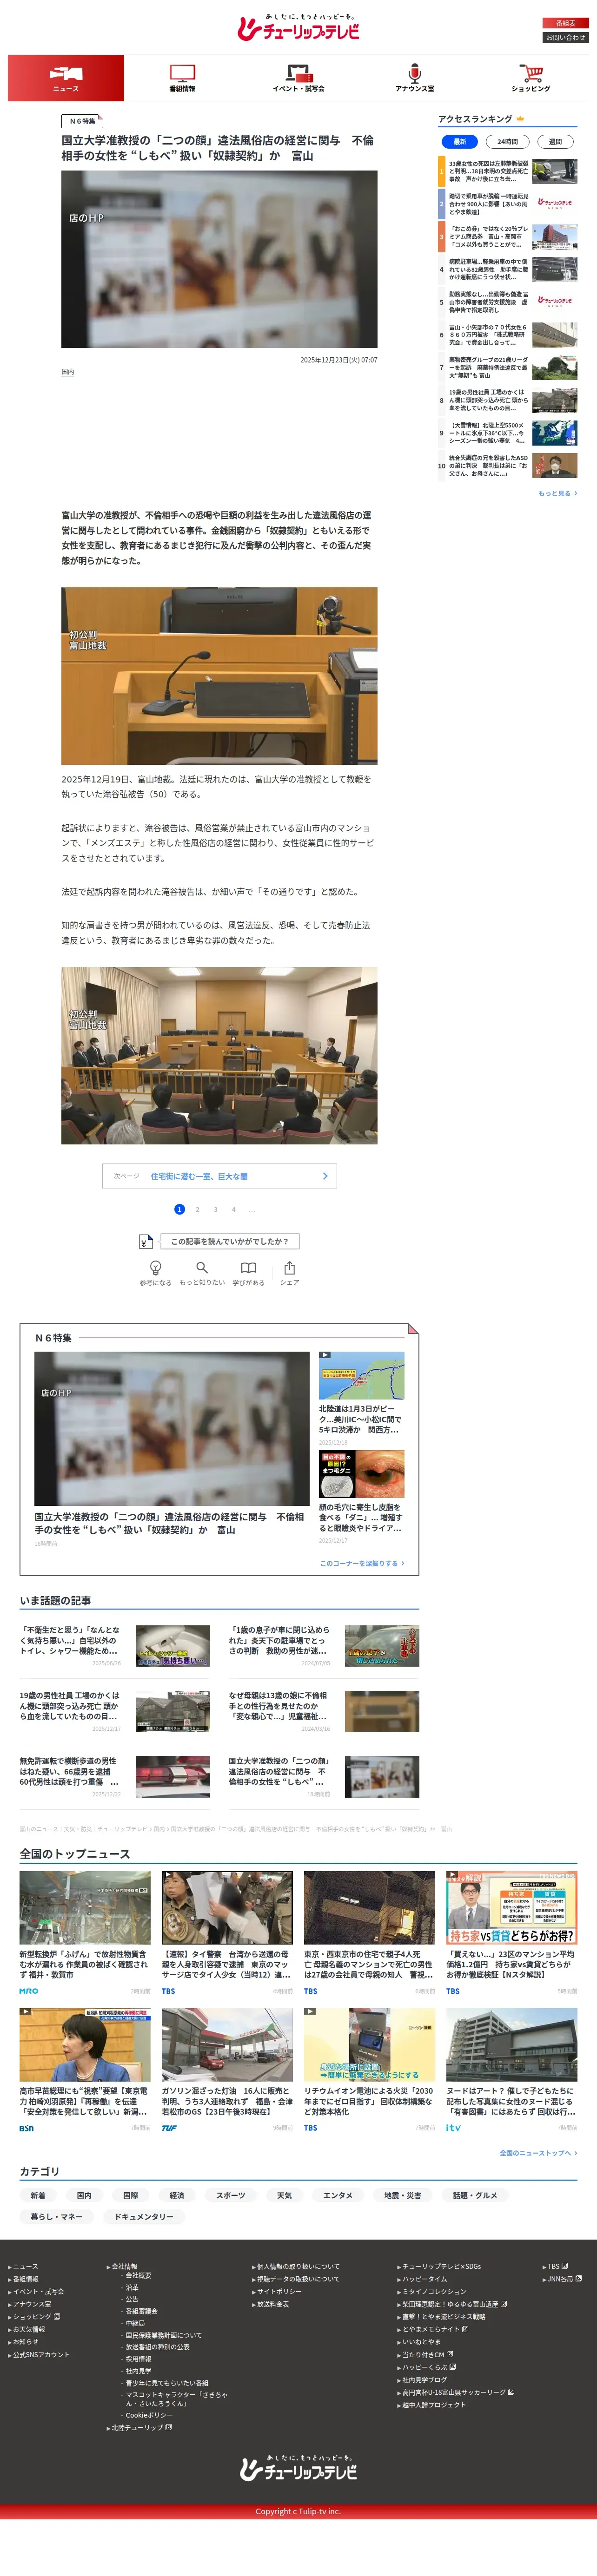Screen dimensions: 597x2576
Task: Click the external-link icon beside footer 北陸チューリップ
Action: click(168, 2427)
